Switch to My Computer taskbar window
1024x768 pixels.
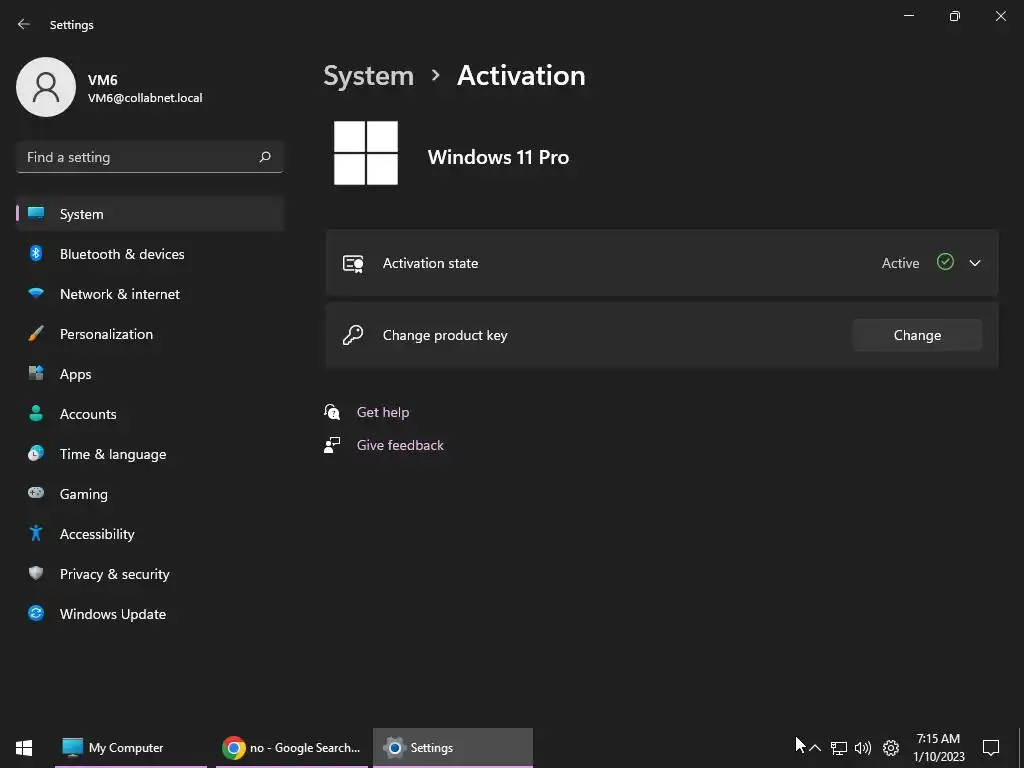coord(131,748)
